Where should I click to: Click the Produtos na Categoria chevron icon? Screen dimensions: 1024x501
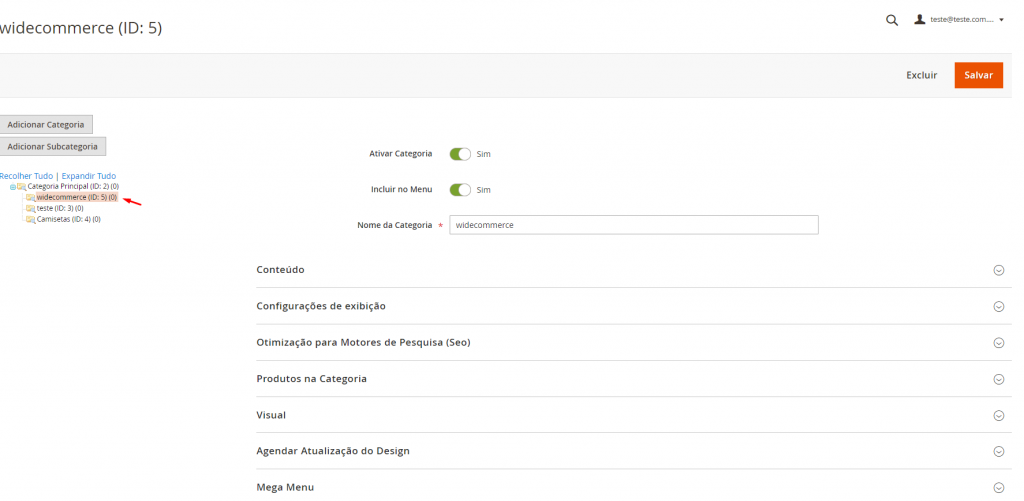pos(999,379)
